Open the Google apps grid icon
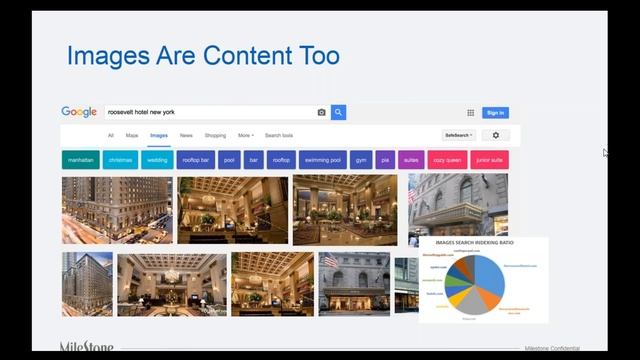The height and width of the screenshot is (360, 640). coord(471,113)
